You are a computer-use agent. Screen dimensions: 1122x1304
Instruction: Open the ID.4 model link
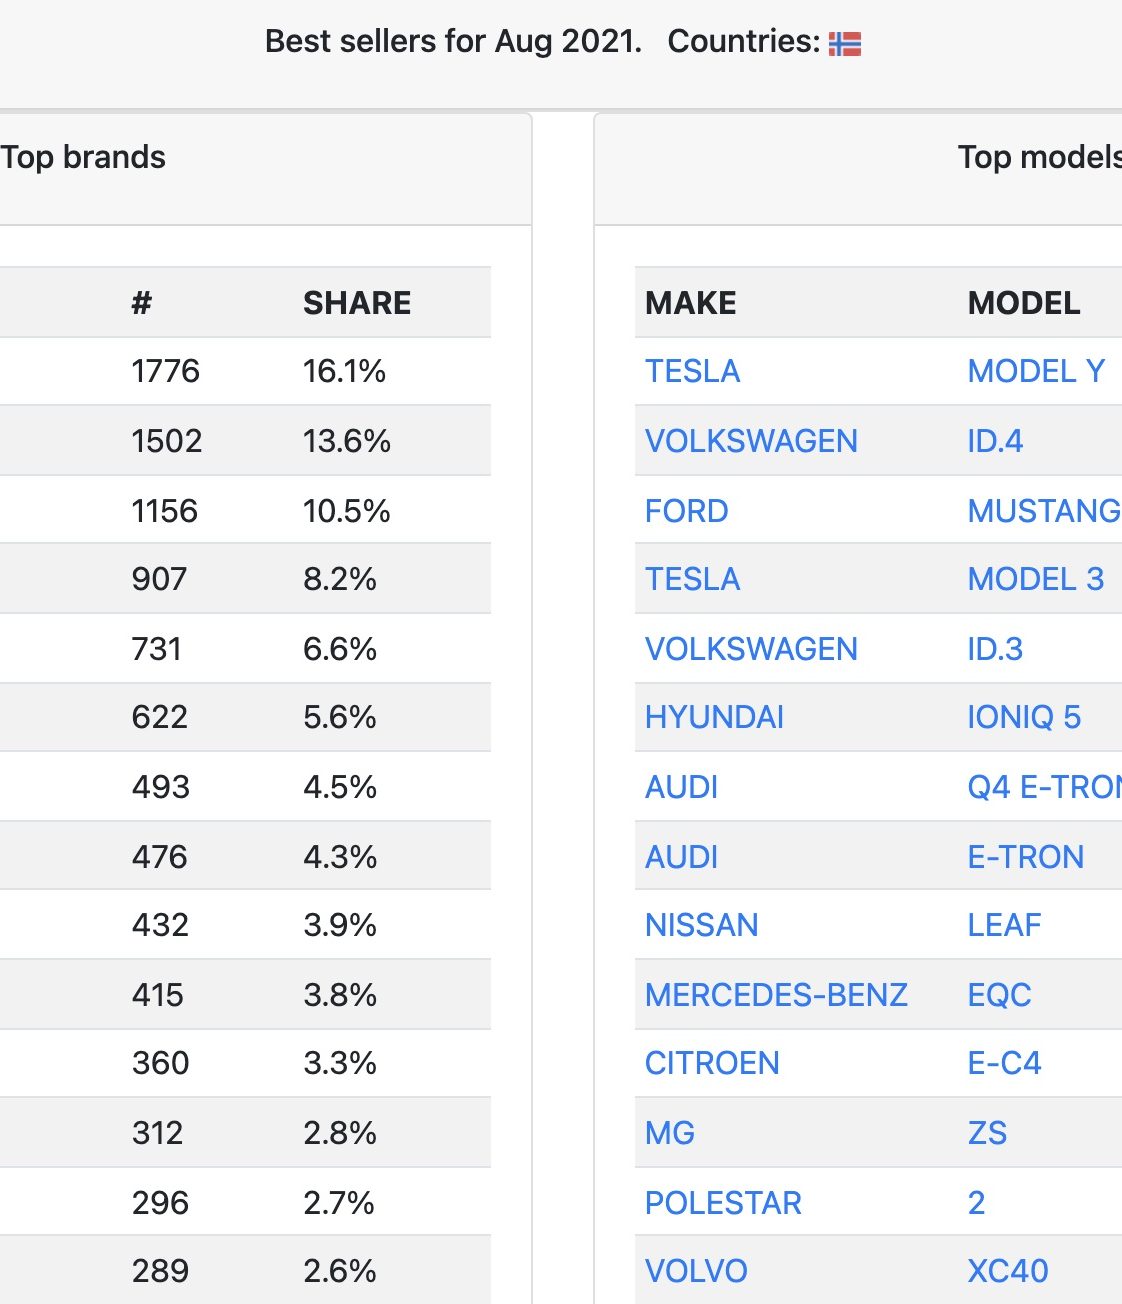point(995,441)
